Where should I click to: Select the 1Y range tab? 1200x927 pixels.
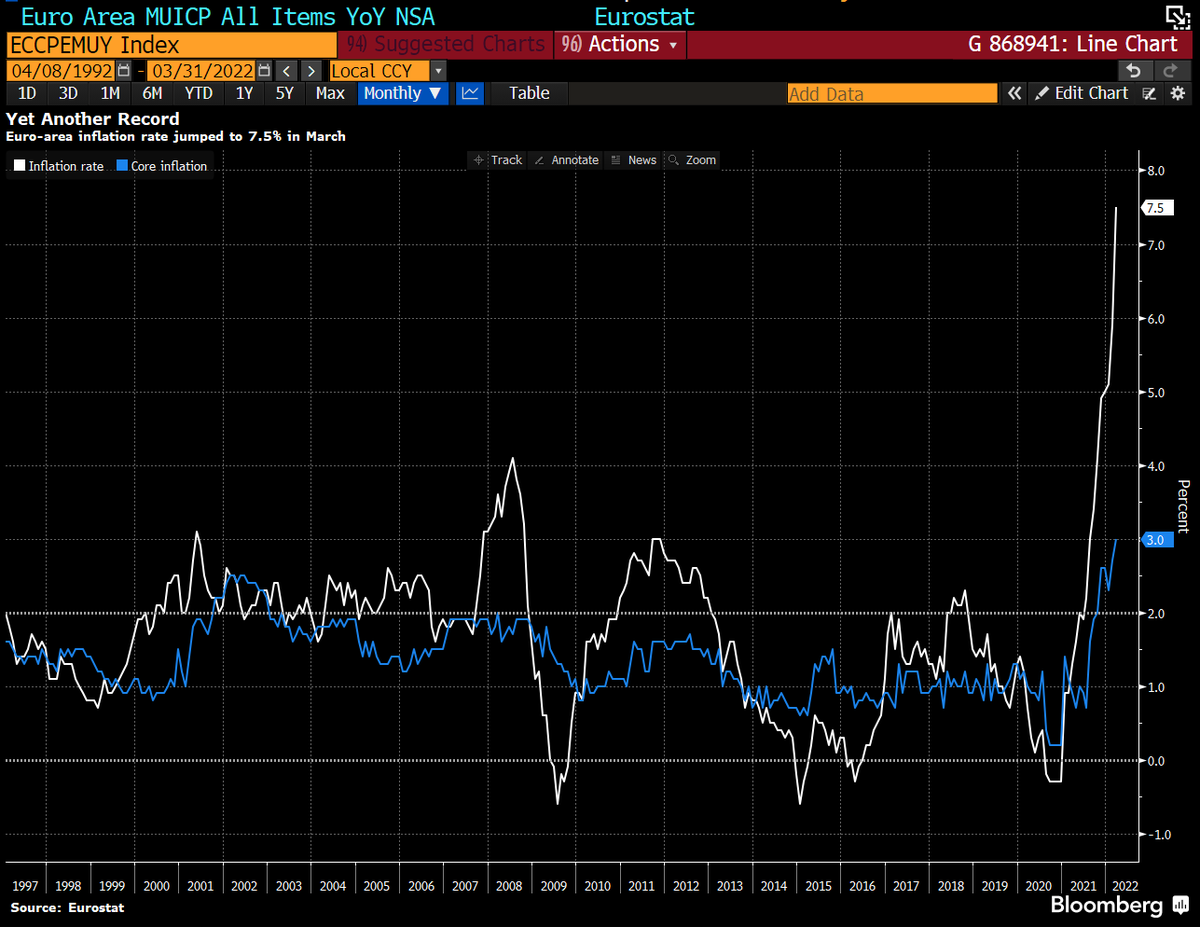(x=244, y=93)
